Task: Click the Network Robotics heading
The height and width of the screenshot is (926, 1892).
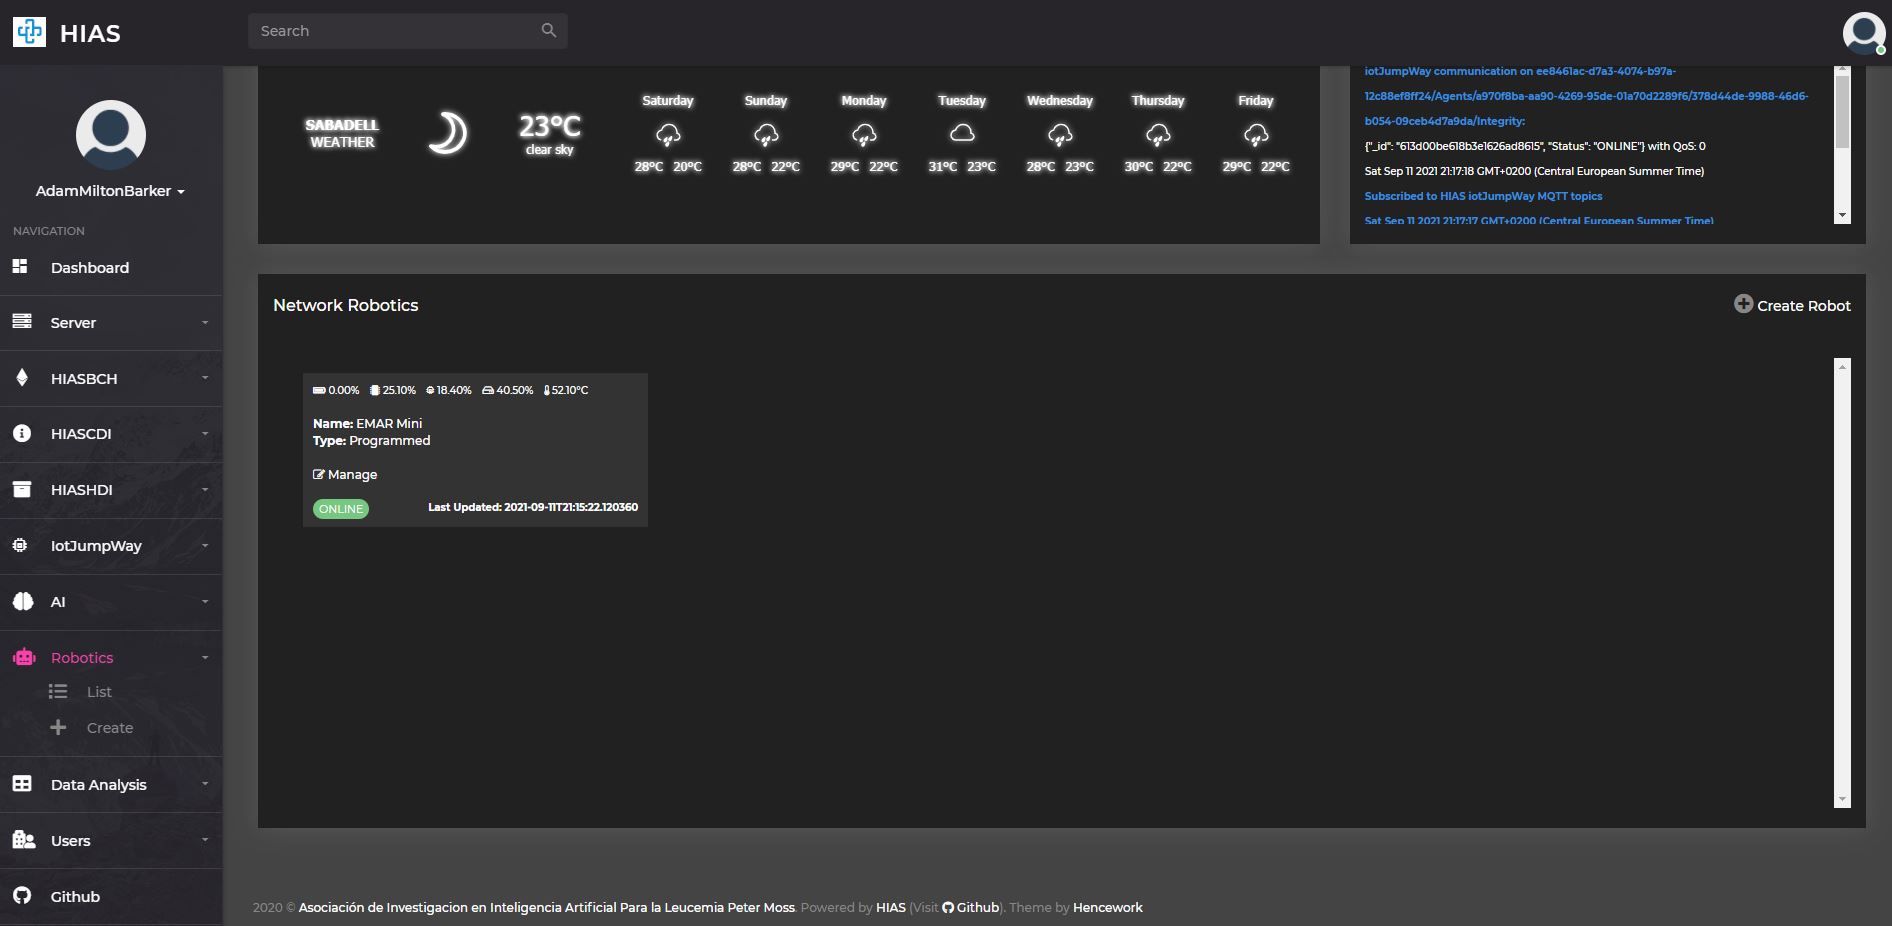Action: tap(346, 306)
